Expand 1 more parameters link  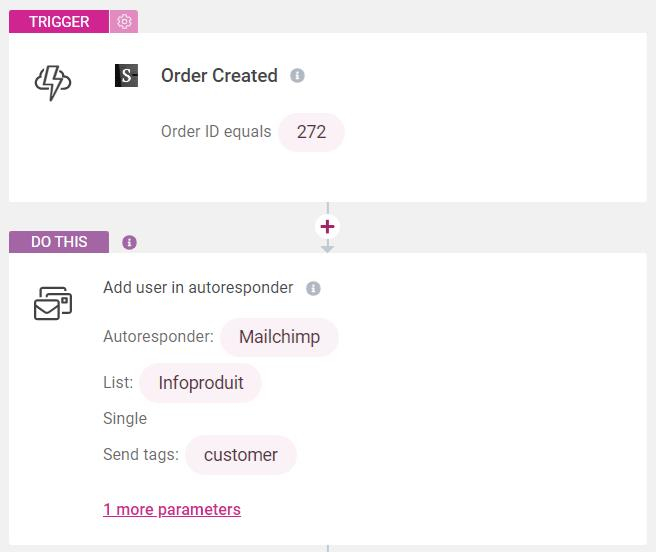(172, 510)
